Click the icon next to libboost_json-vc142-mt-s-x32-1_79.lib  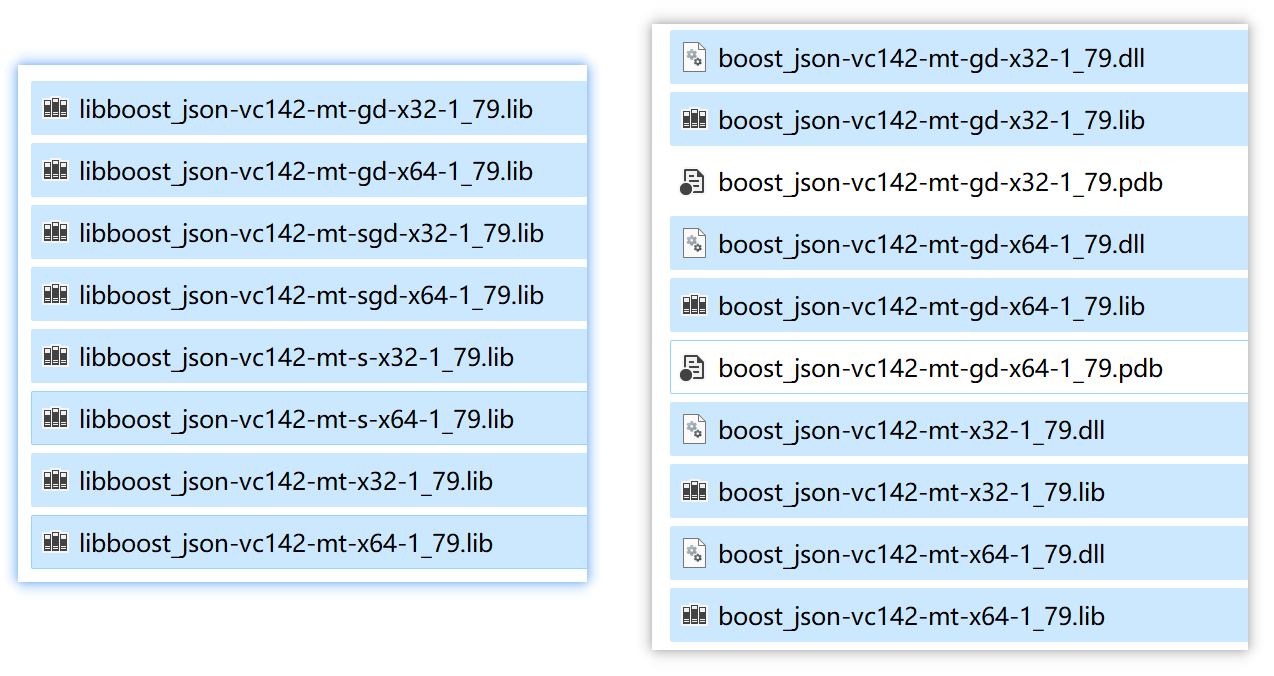coord(56,357)
